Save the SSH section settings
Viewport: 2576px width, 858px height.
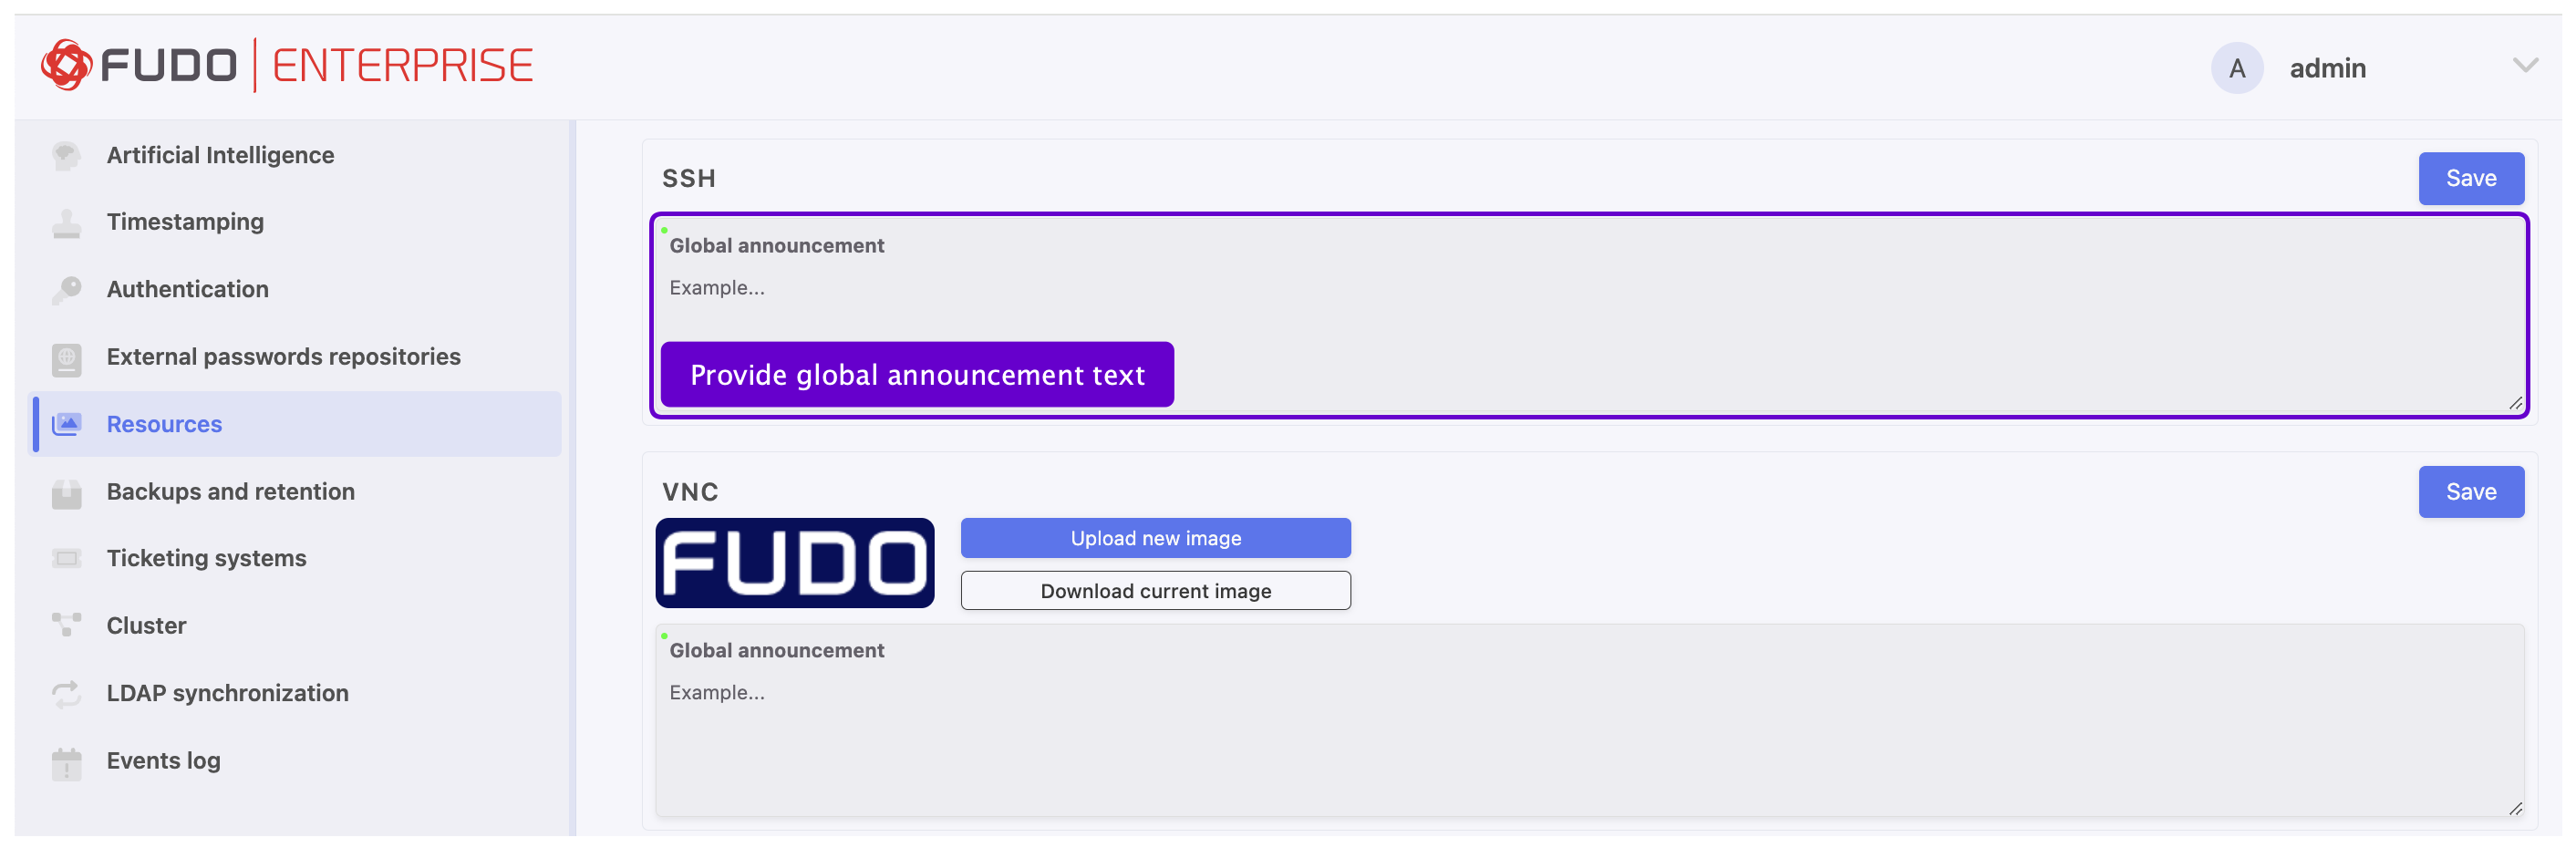(2469, 179)
